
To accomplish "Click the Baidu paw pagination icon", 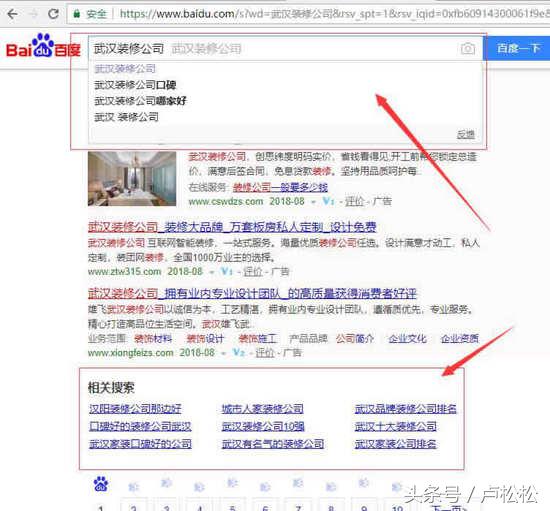I will (x=101, y=484).
